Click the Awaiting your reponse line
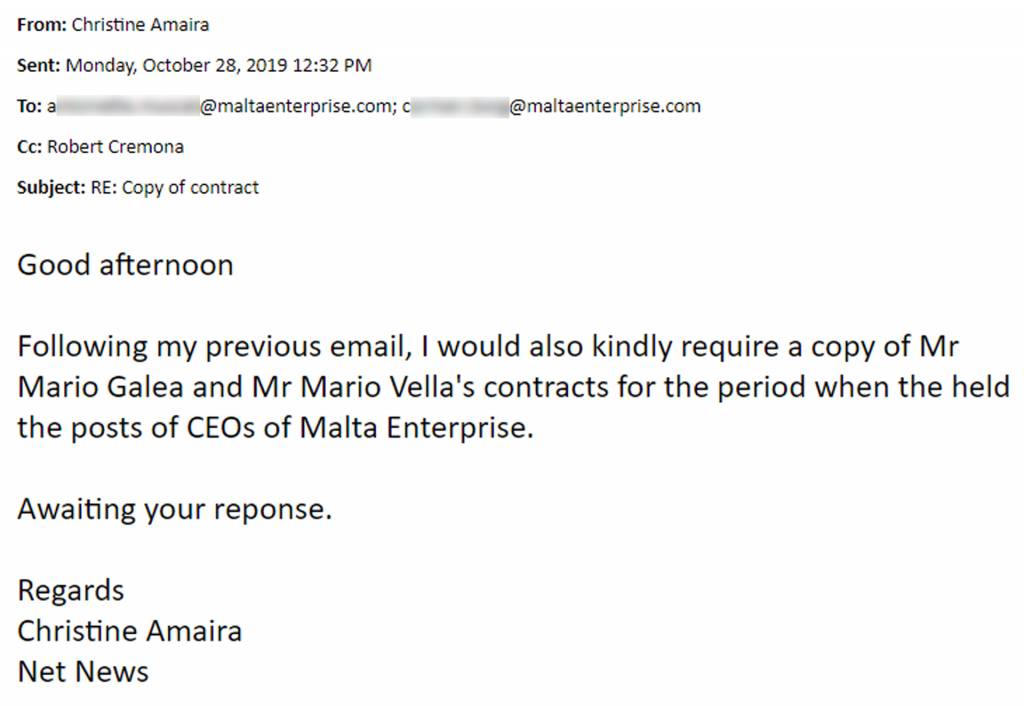1024x707 pixels. [x=175, y=510]
